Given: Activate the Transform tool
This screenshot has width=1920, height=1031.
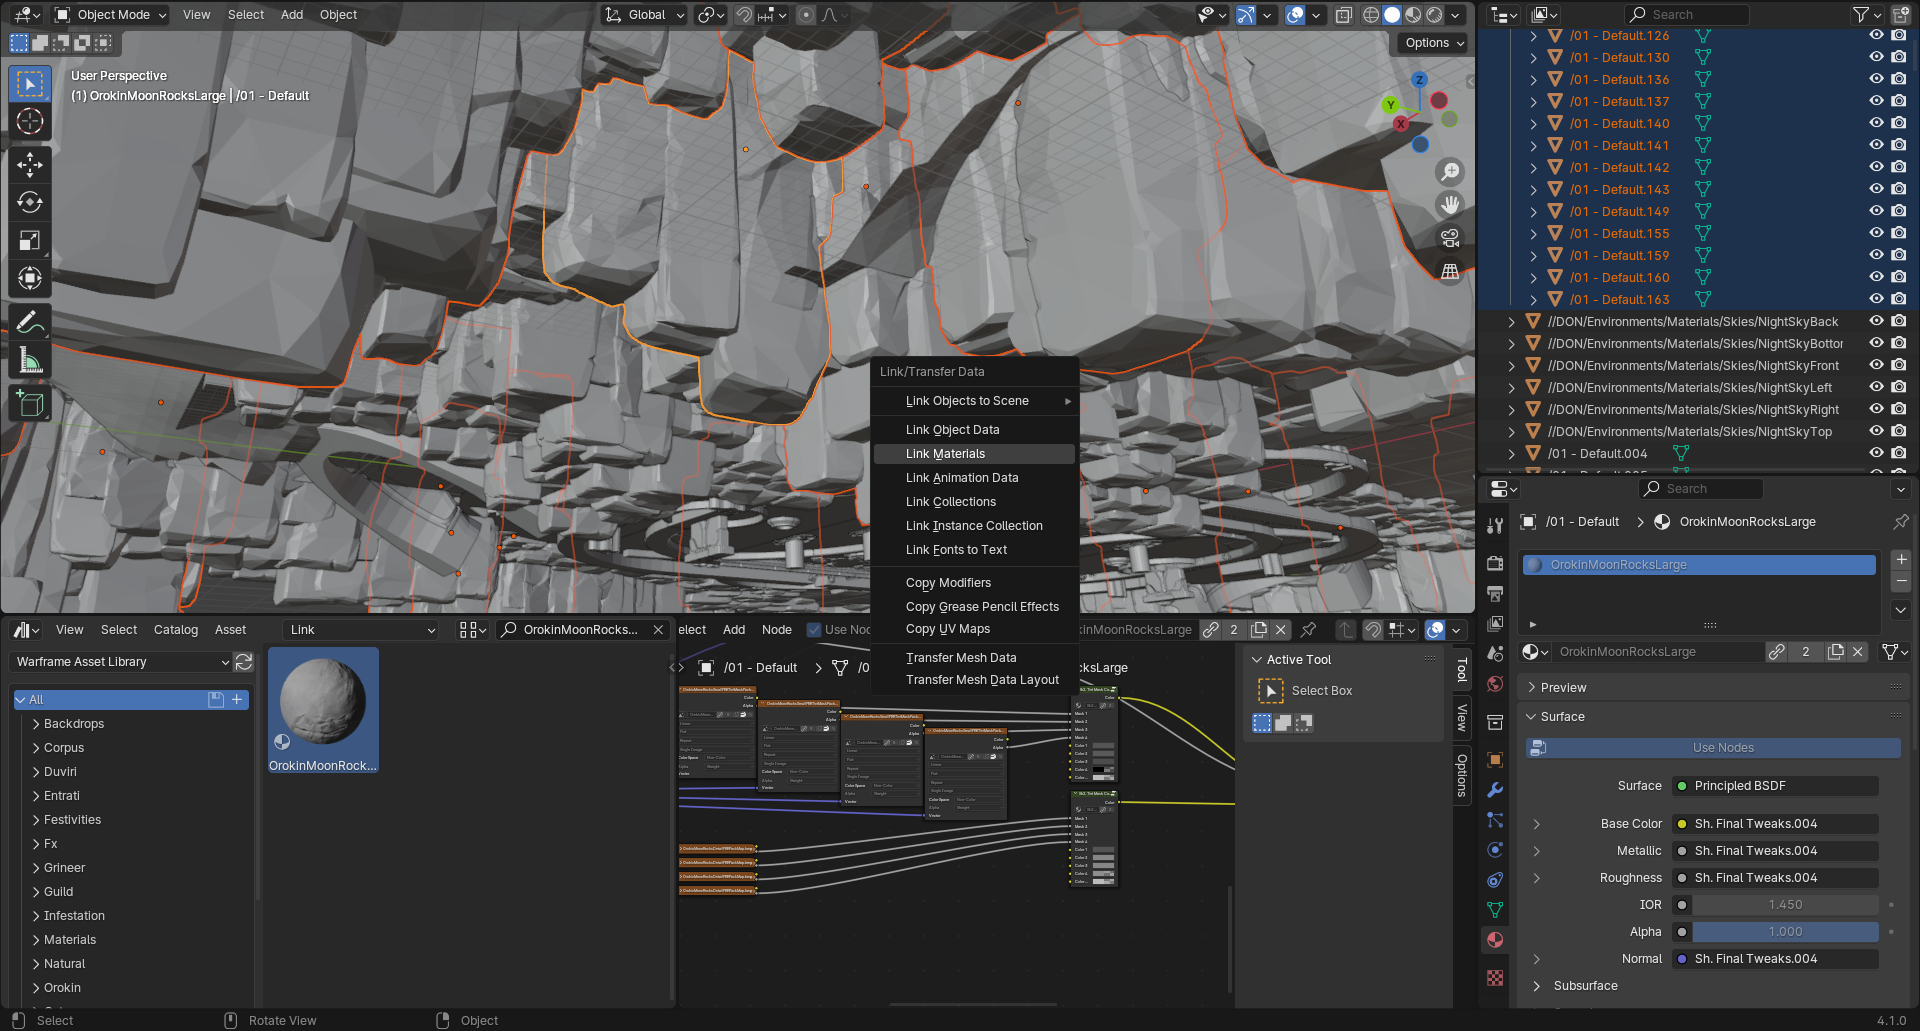Looking at the screenshot, I should coord(30,278).
